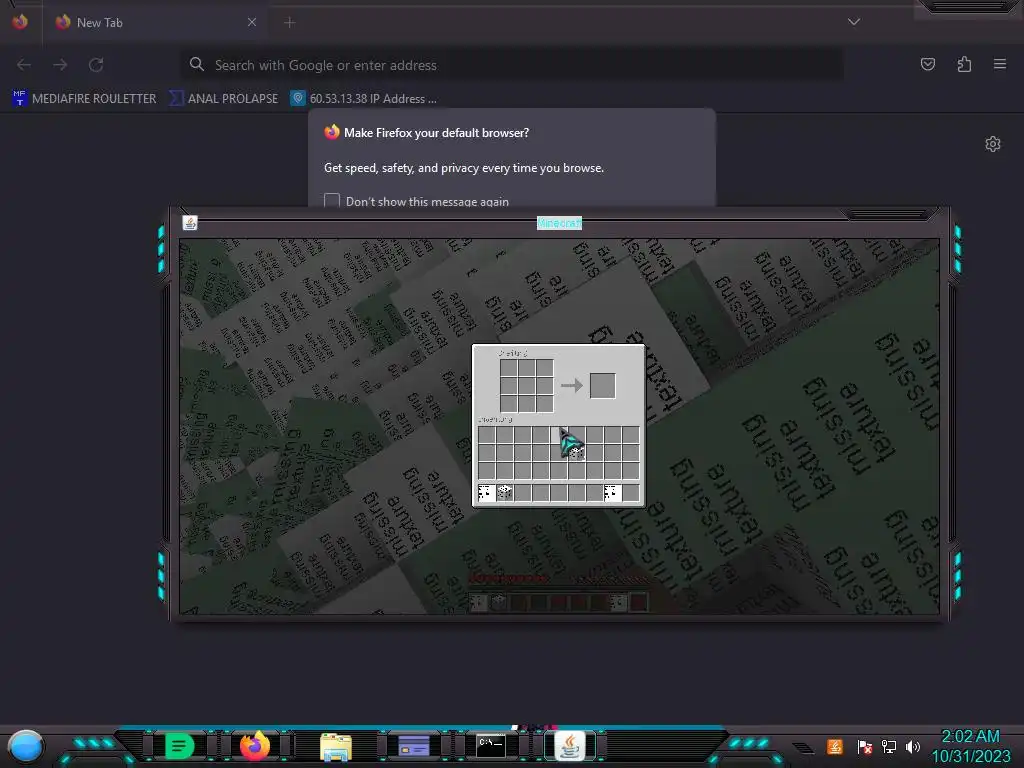Screen dimensions: 1024x768
Task: Click Make Firefox your default browser heading
Action: [x=436, y=133]
